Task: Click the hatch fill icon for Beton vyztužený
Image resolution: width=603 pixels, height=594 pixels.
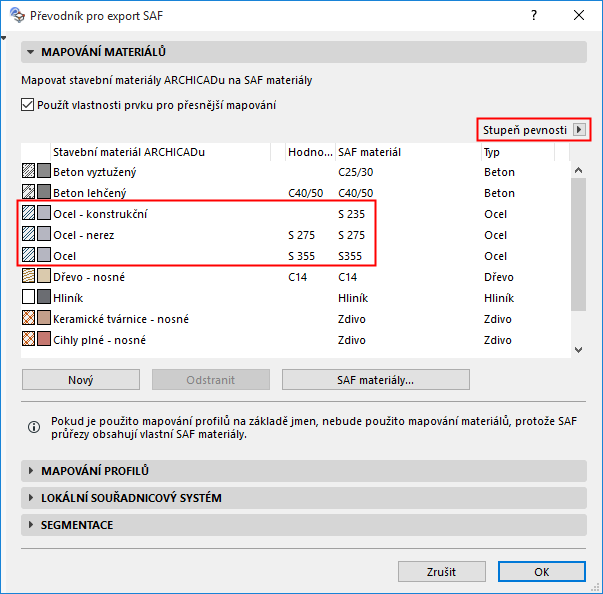Action: 28,171
